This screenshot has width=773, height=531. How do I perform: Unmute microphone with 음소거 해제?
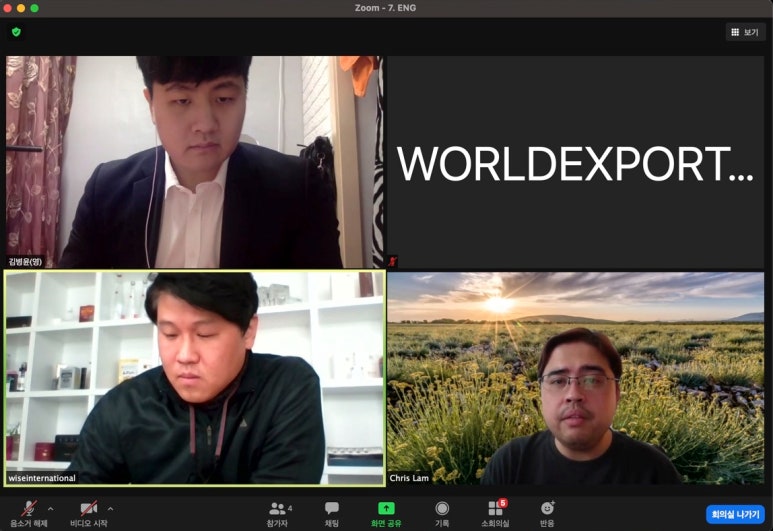pyautogui.click(x=29, y=513)
